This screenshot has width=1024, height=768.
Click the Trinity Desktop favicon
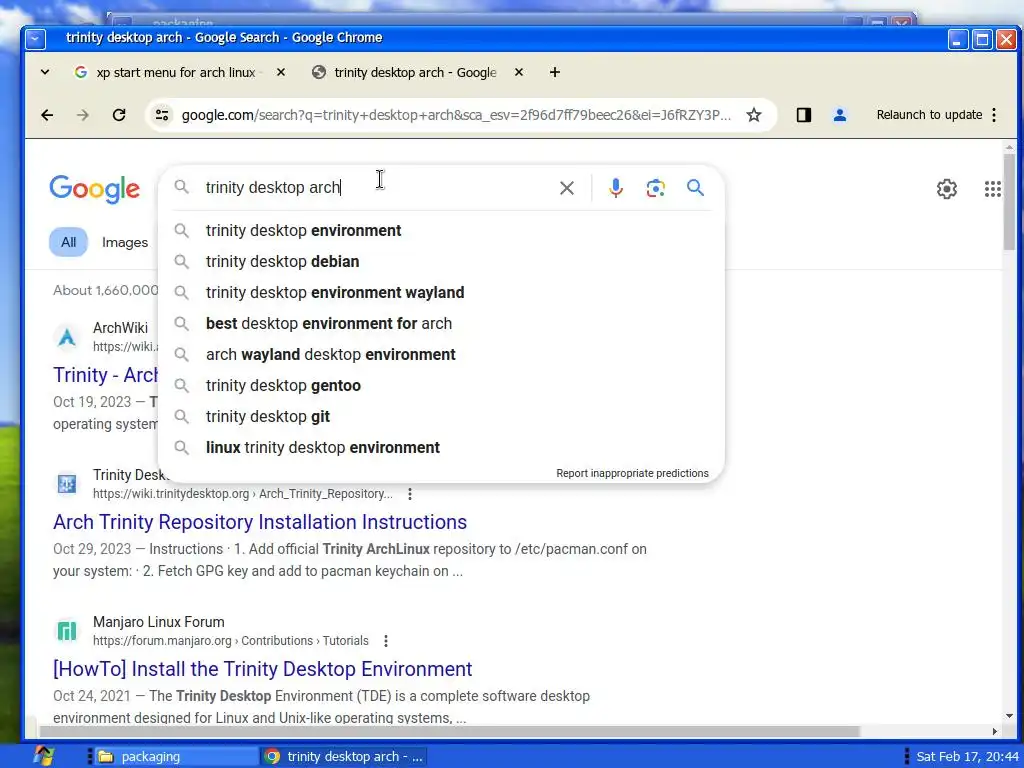[67, 485]
